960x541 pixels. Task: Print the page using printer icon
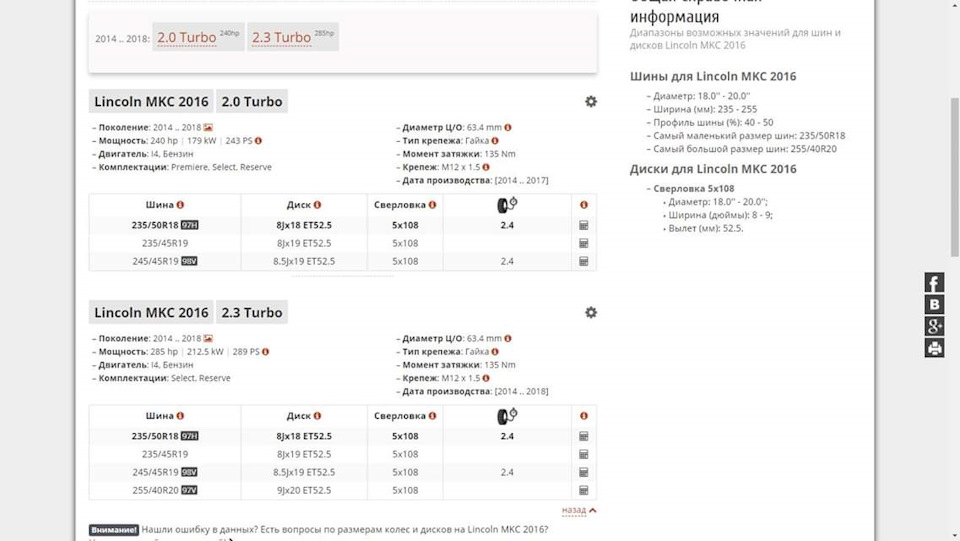coord(934,348)
